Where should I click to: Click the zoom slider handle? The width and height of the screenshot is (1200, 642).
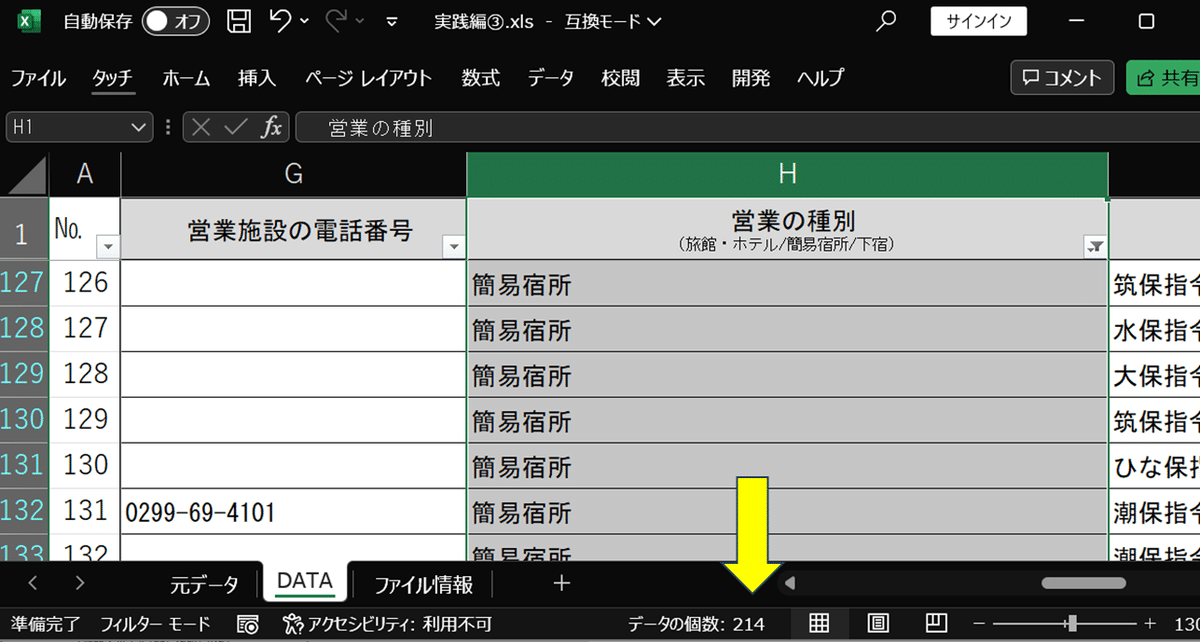point(1072,624)
